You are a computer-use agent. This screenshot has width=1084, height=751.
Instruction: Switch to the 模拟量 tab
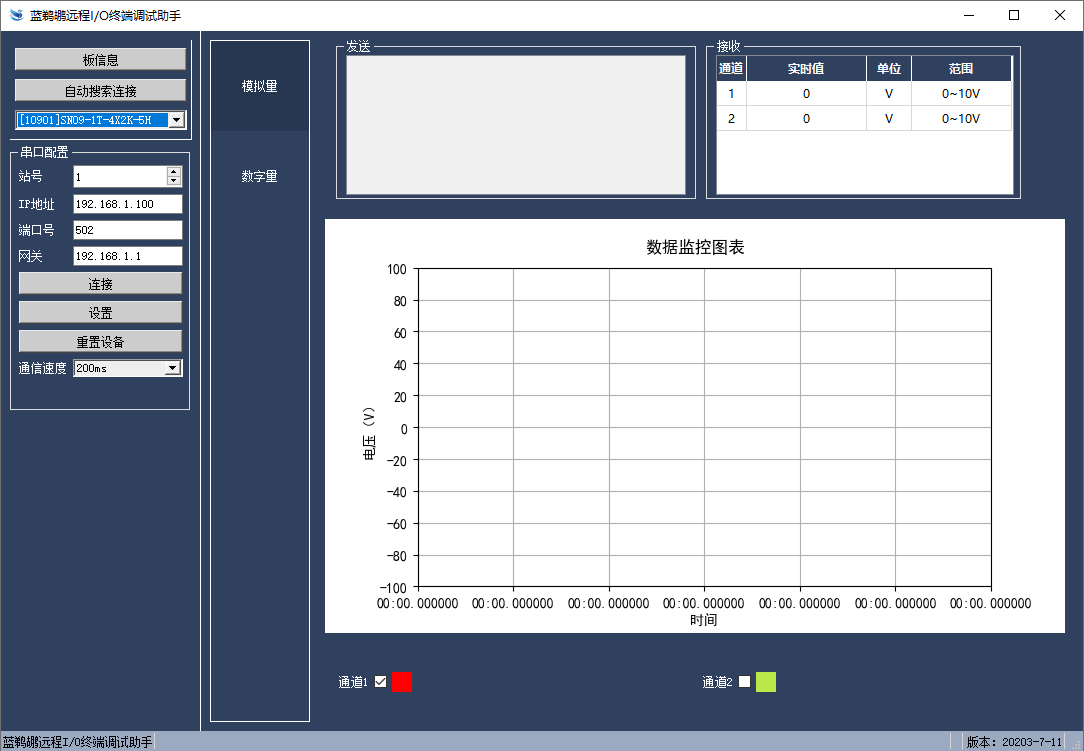tap(260, 86)
